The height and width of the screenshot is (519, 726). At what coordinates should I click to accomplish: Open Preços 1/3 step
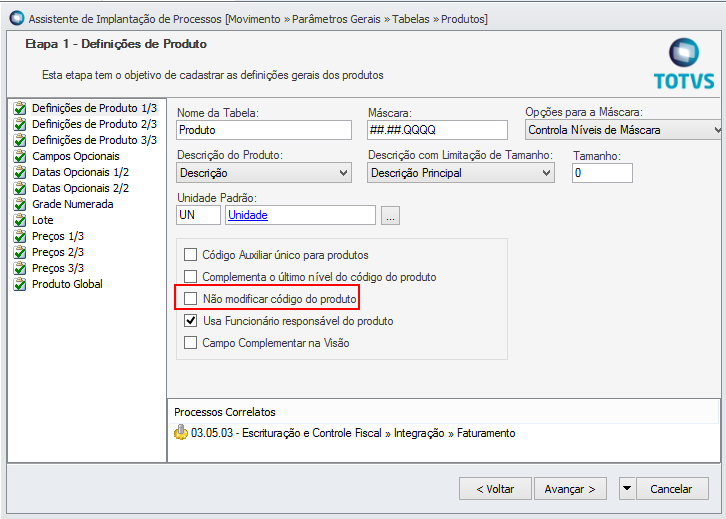(x=58, y=236)
